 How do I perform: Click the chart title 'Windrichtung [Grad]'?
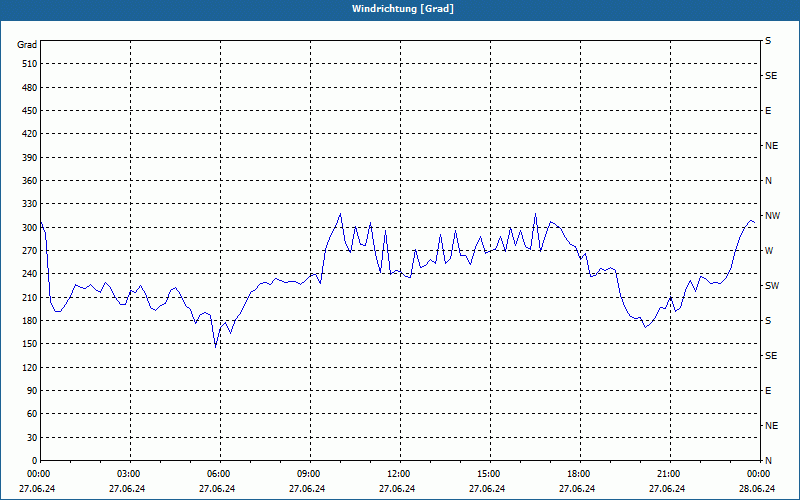coord(403,9)
